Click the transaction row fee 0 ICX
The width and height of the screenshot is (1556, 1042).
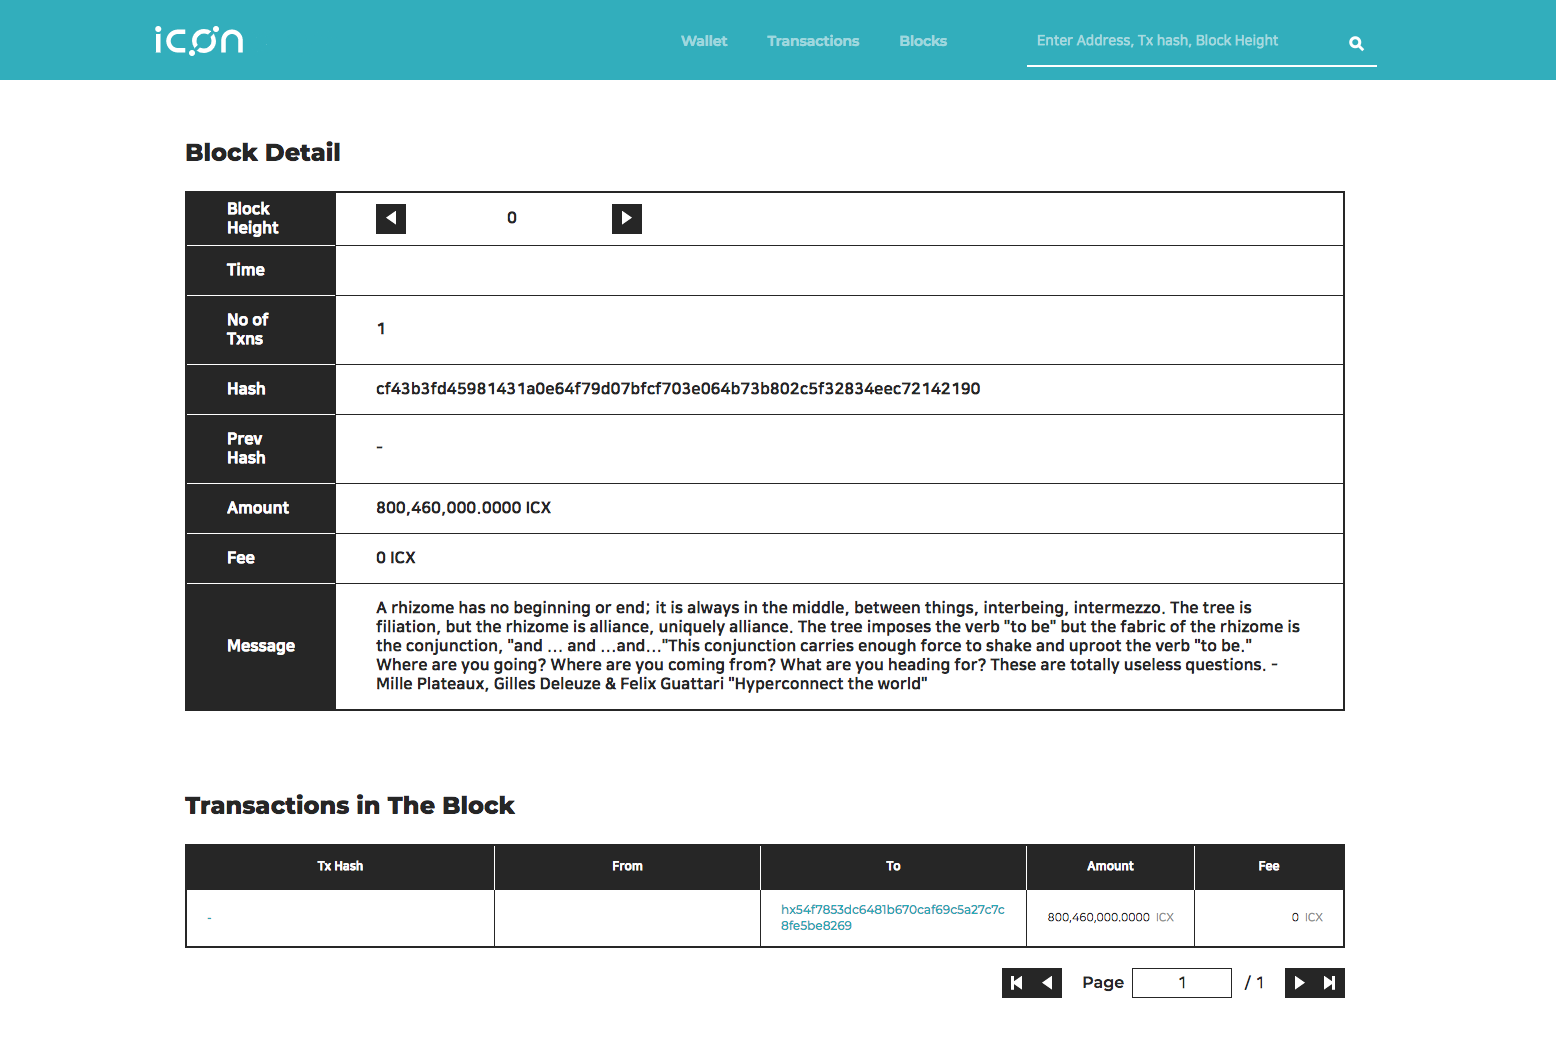1307,917
